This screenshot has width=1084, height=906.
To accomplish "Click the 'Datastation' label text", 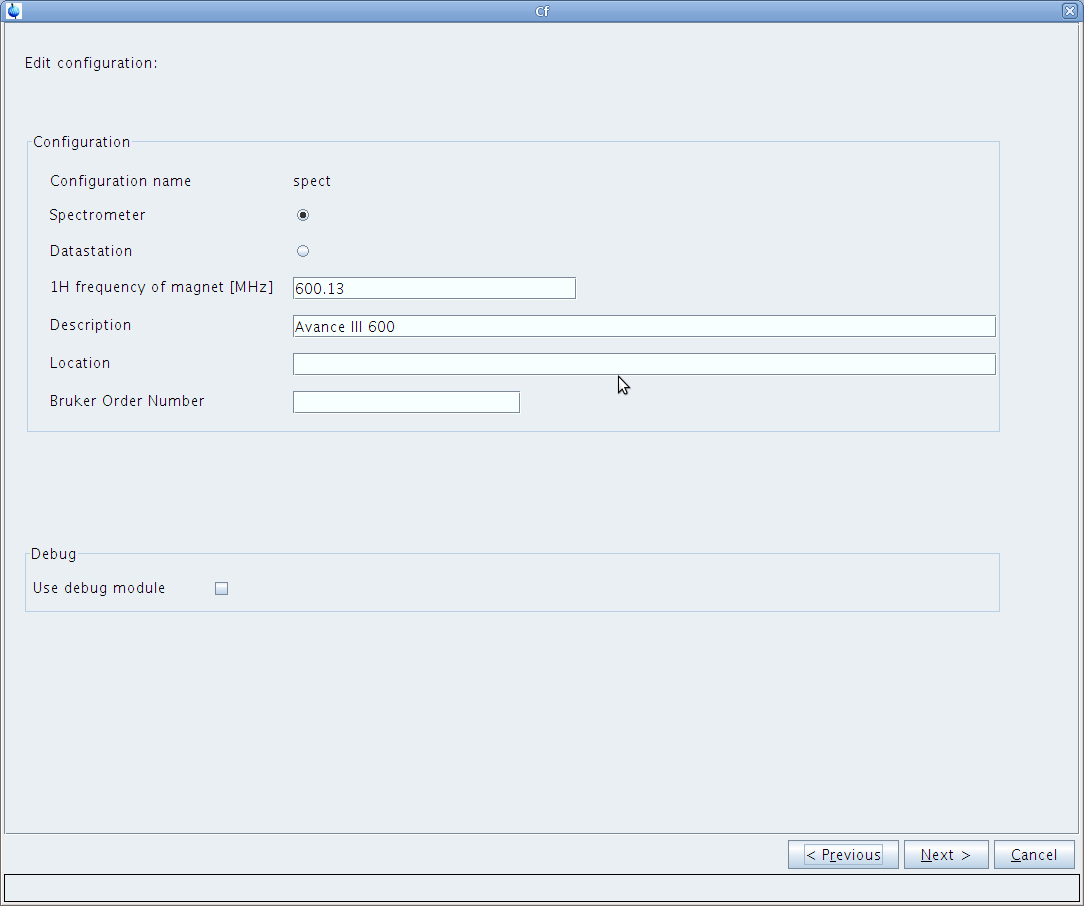I will click(91, 251).
